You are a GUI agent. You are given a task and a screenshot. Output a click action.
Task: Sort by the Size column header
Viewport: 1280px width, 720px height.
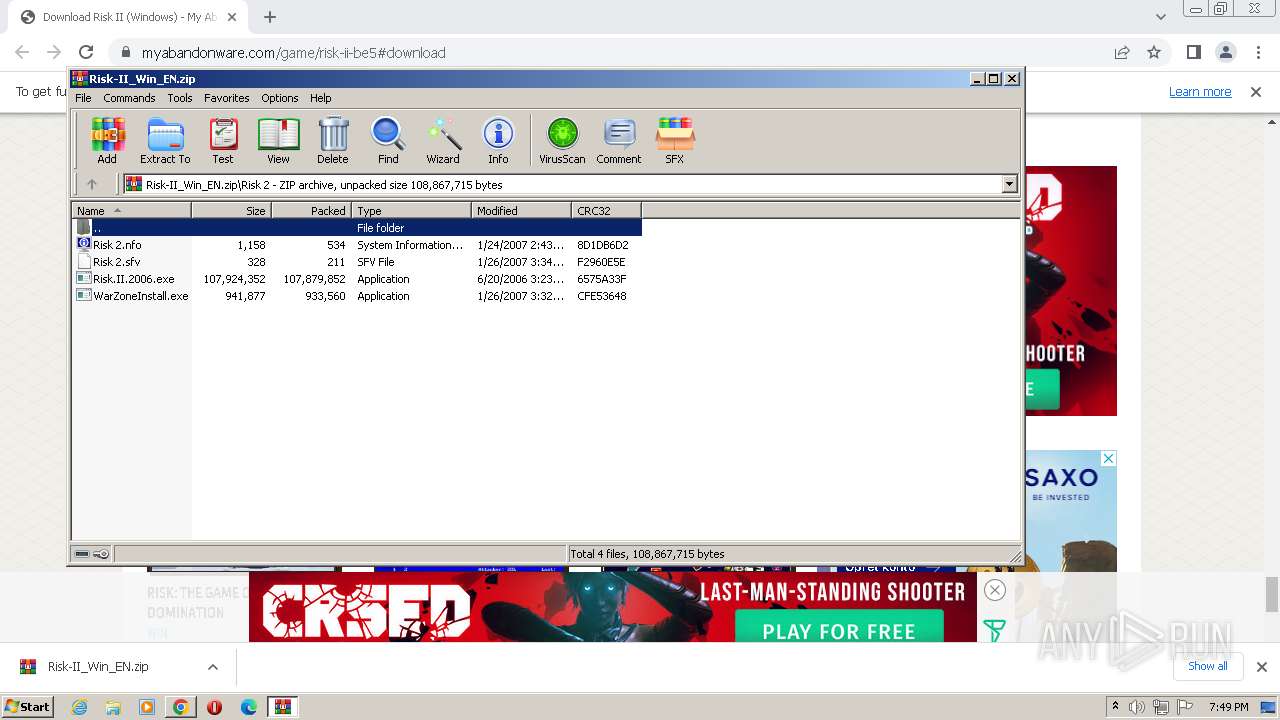[232, 210]
